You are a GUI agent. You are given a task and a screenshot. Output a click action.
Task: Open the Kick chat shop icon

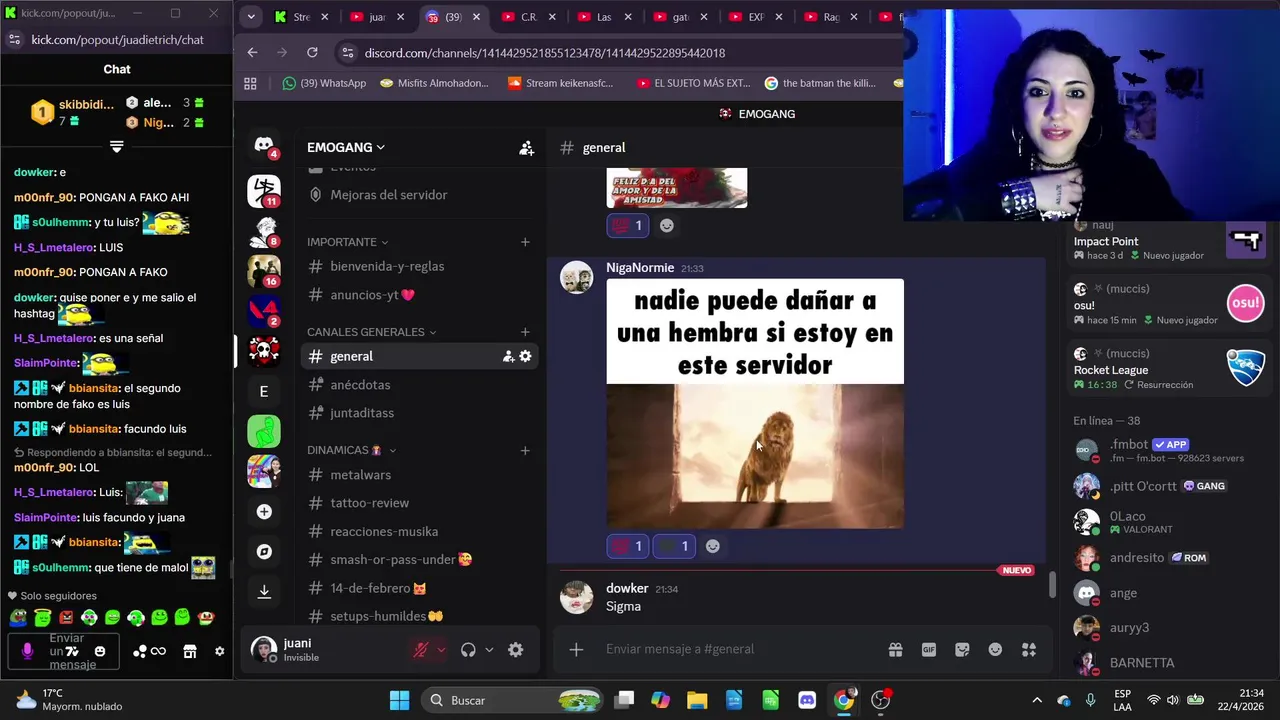pyautogui.click(x=189, y=652)
